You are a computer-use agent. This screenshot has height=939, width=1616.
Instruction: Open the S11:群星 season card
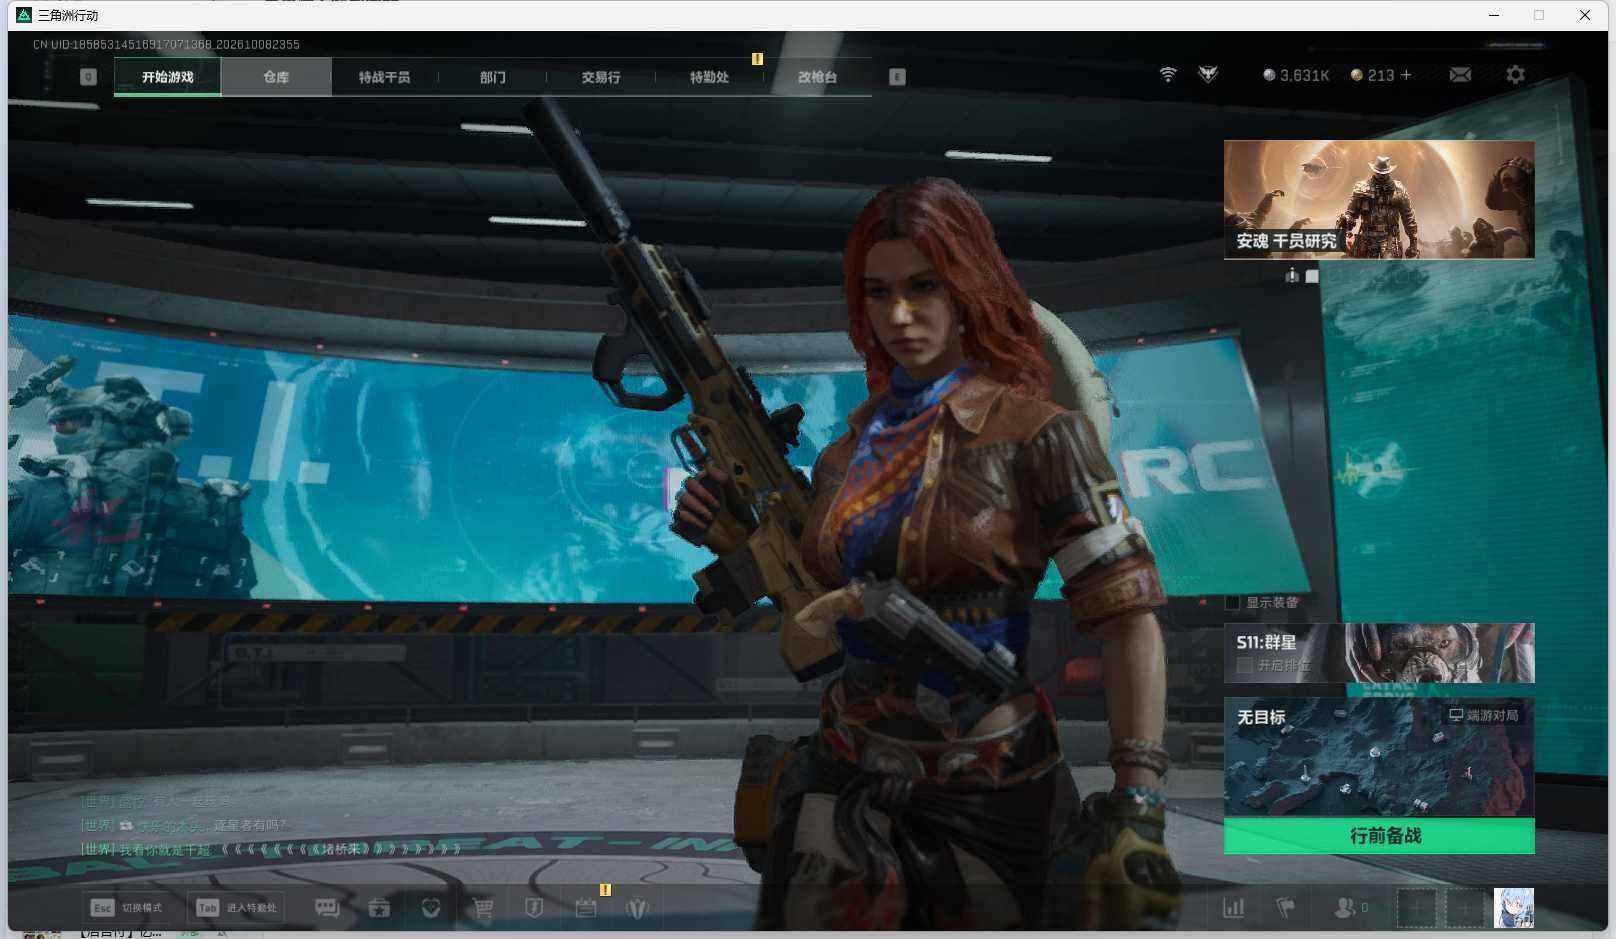pos(1379,653)
